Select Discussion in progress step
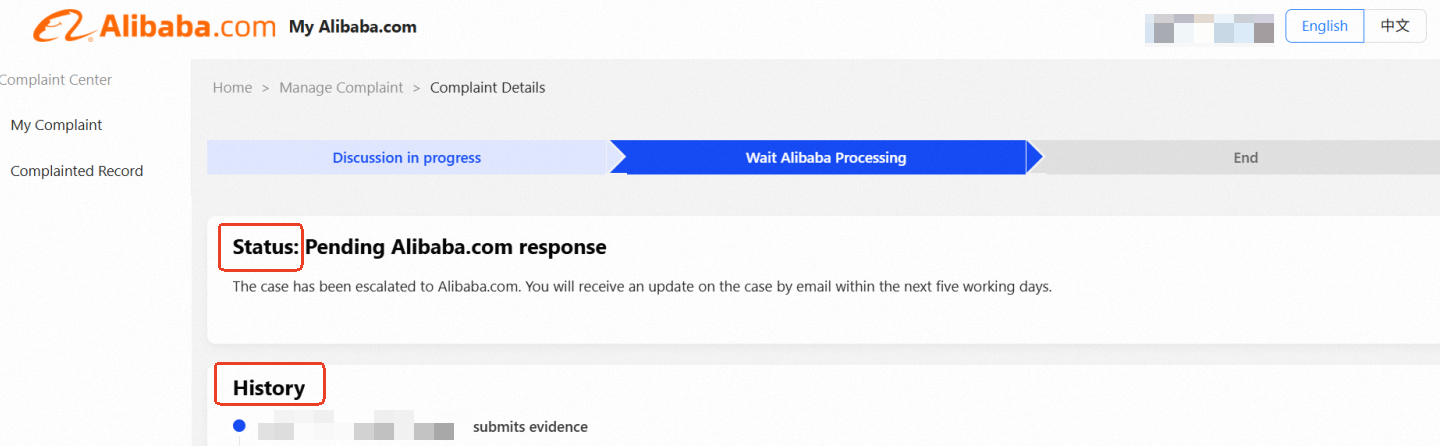The height and width of the screenshot is (446, 1440). click(407, 158)
